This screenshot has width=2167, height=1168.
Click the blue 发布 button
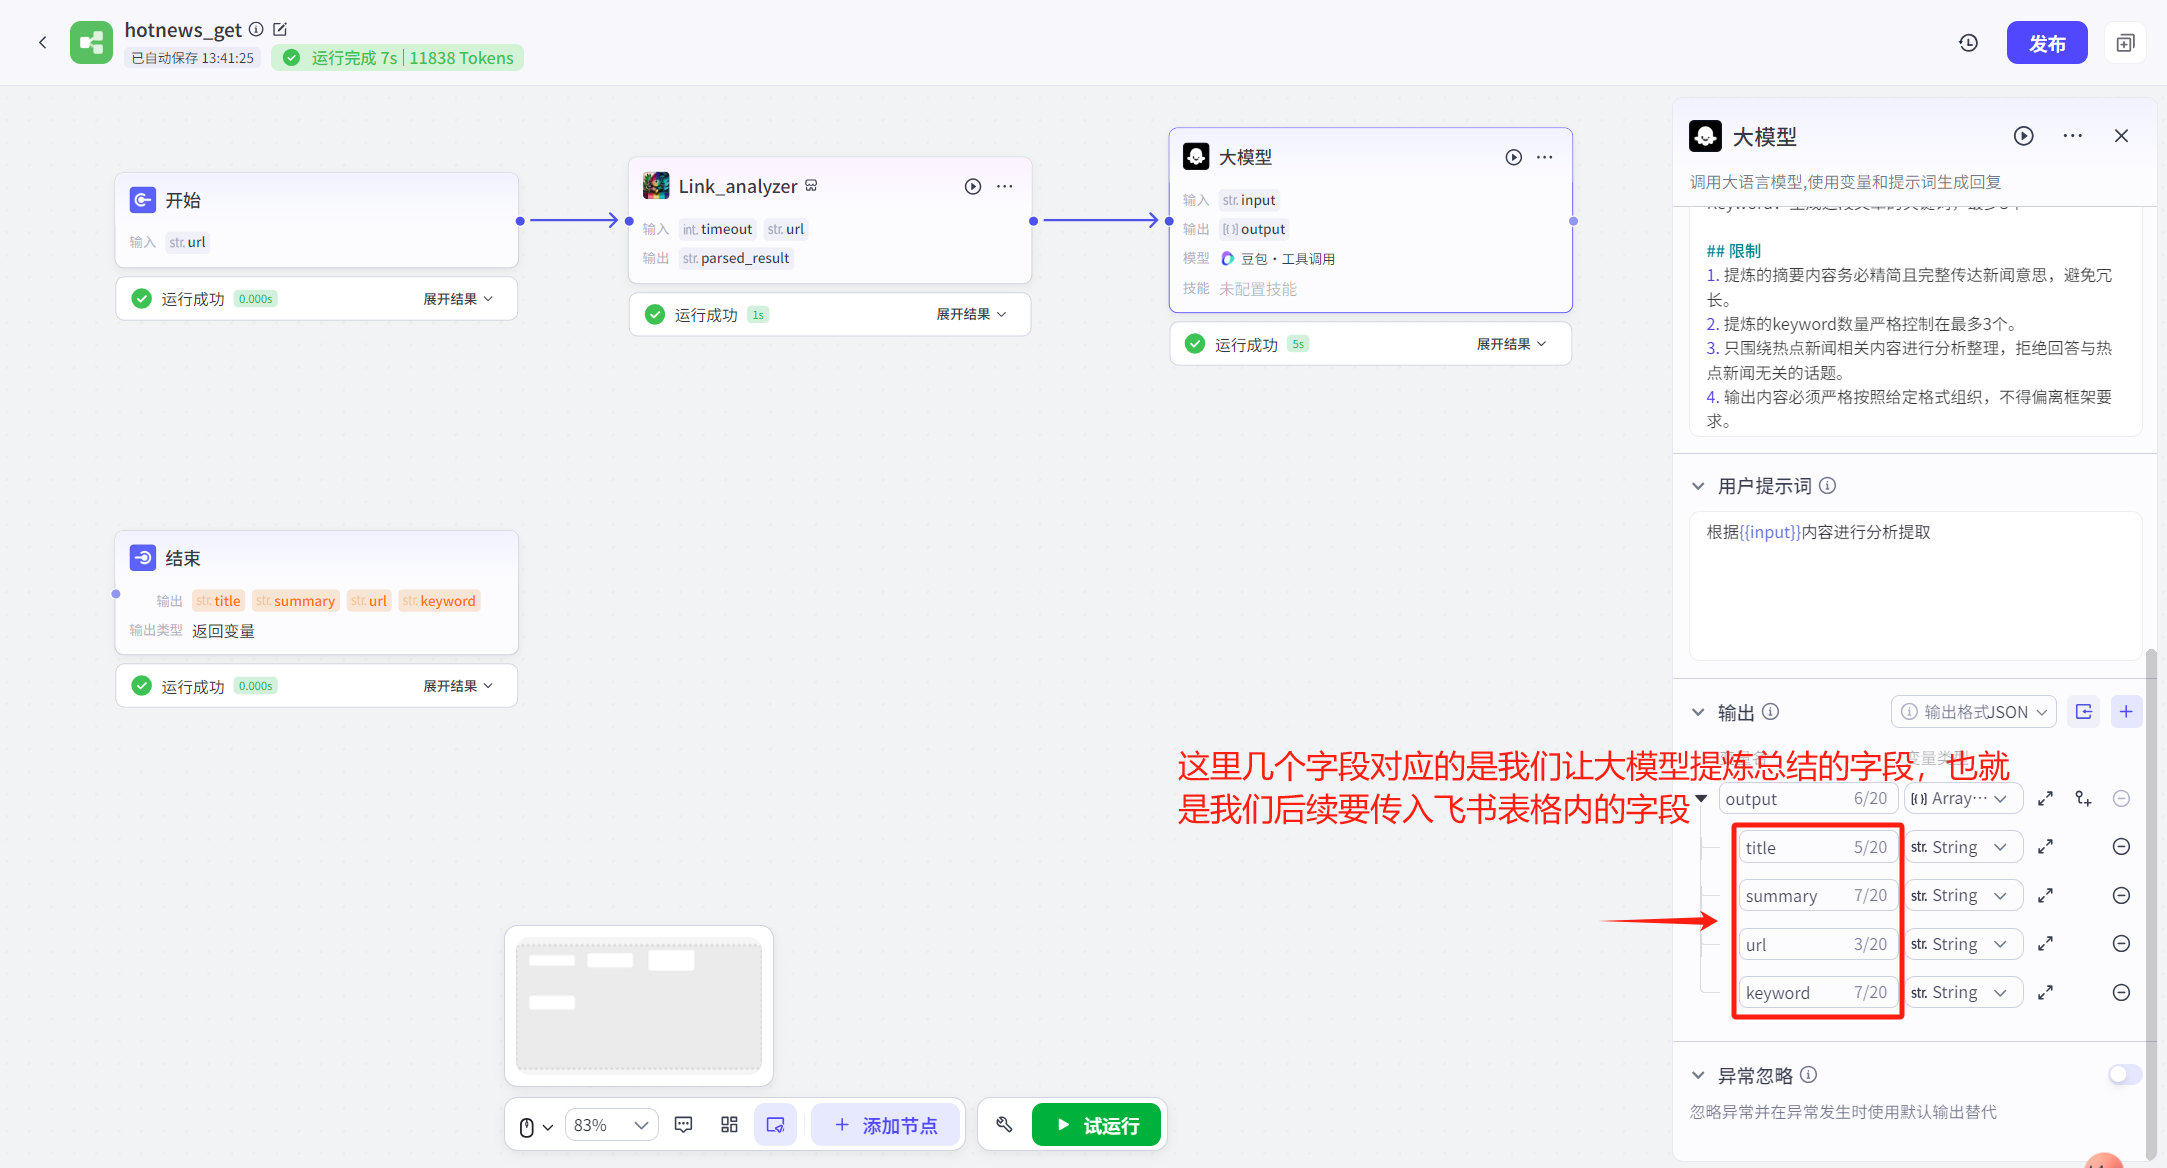2046,43
